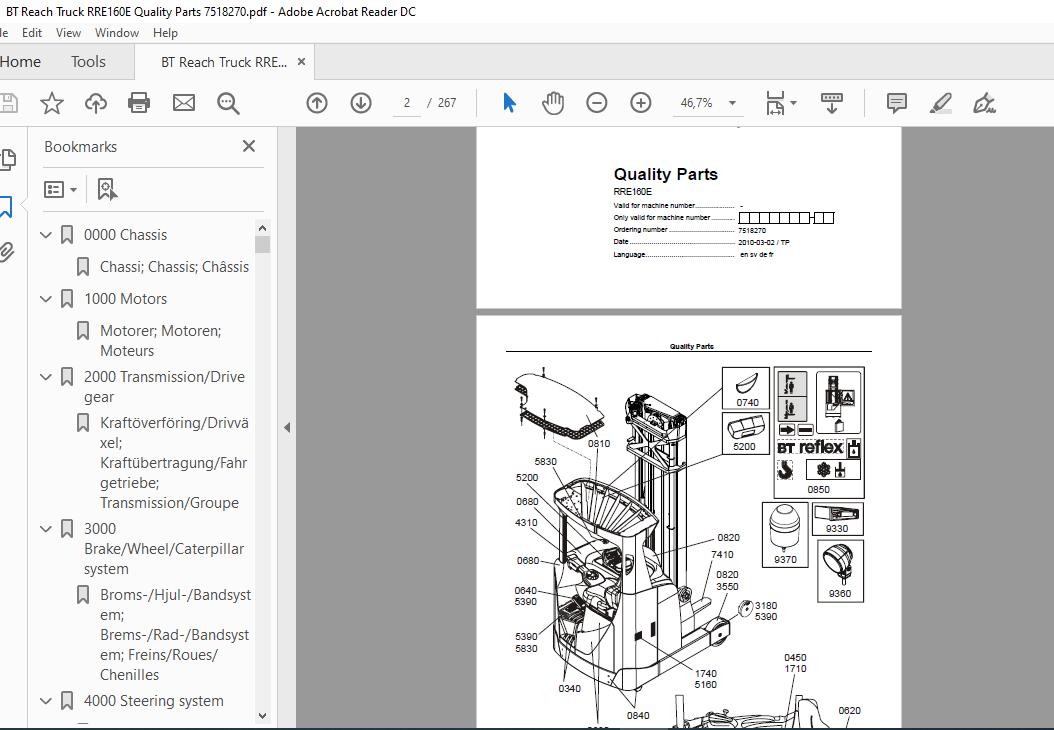Click part number 0850 label
The width and height of the screenshot is (1054, 730).
pos(819,489)
